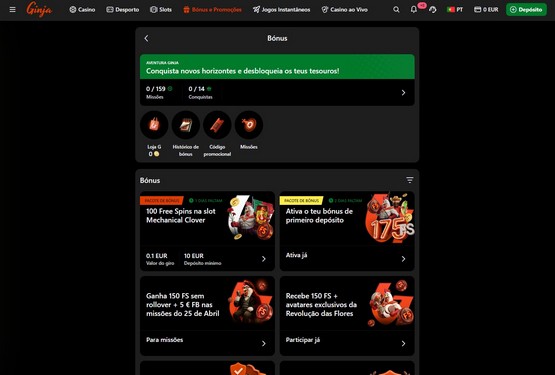Open the Loja G shop icon
This screenshot has width=555, height=375.
tap(154, 125)
